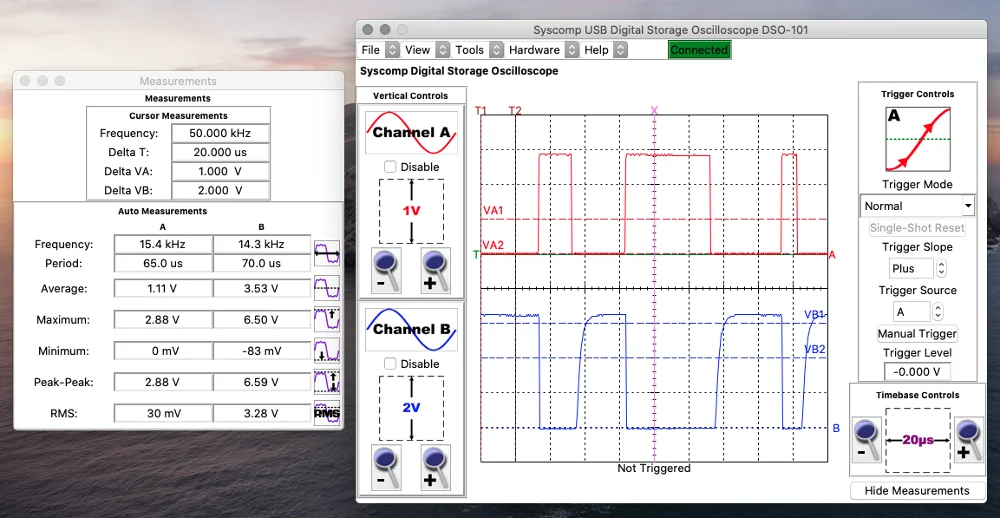Toggle the Frequency/Period measurement icon
Viewport: 1000px width, 518px height.
click(327, 254)
